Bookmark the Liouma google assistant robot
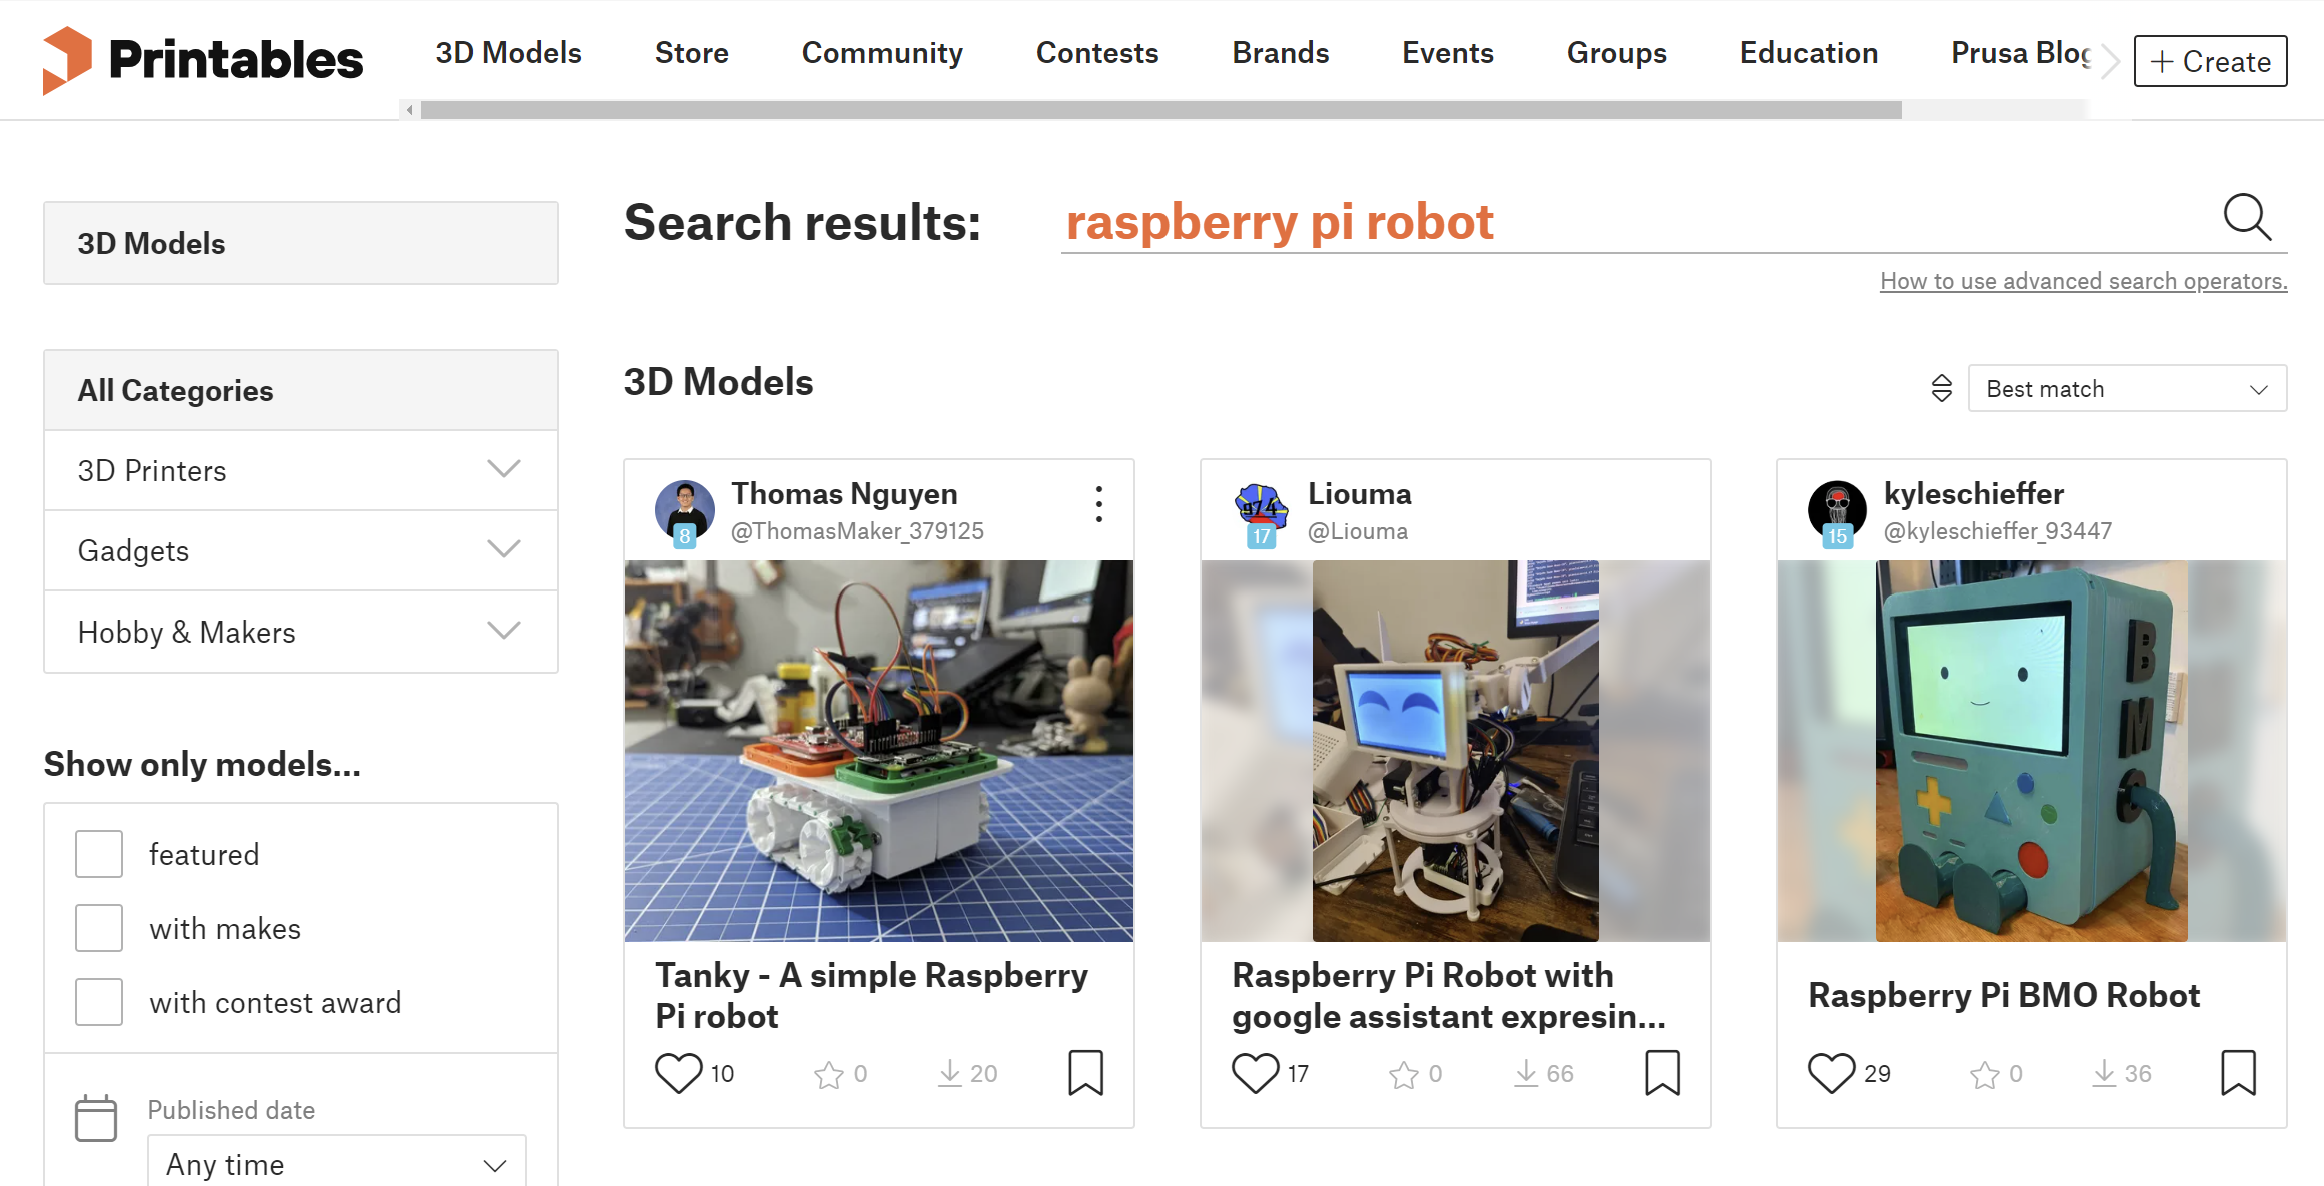Image resolution: width=2324 pixels, height=1186 pixels. [x=1662, y=1073]
